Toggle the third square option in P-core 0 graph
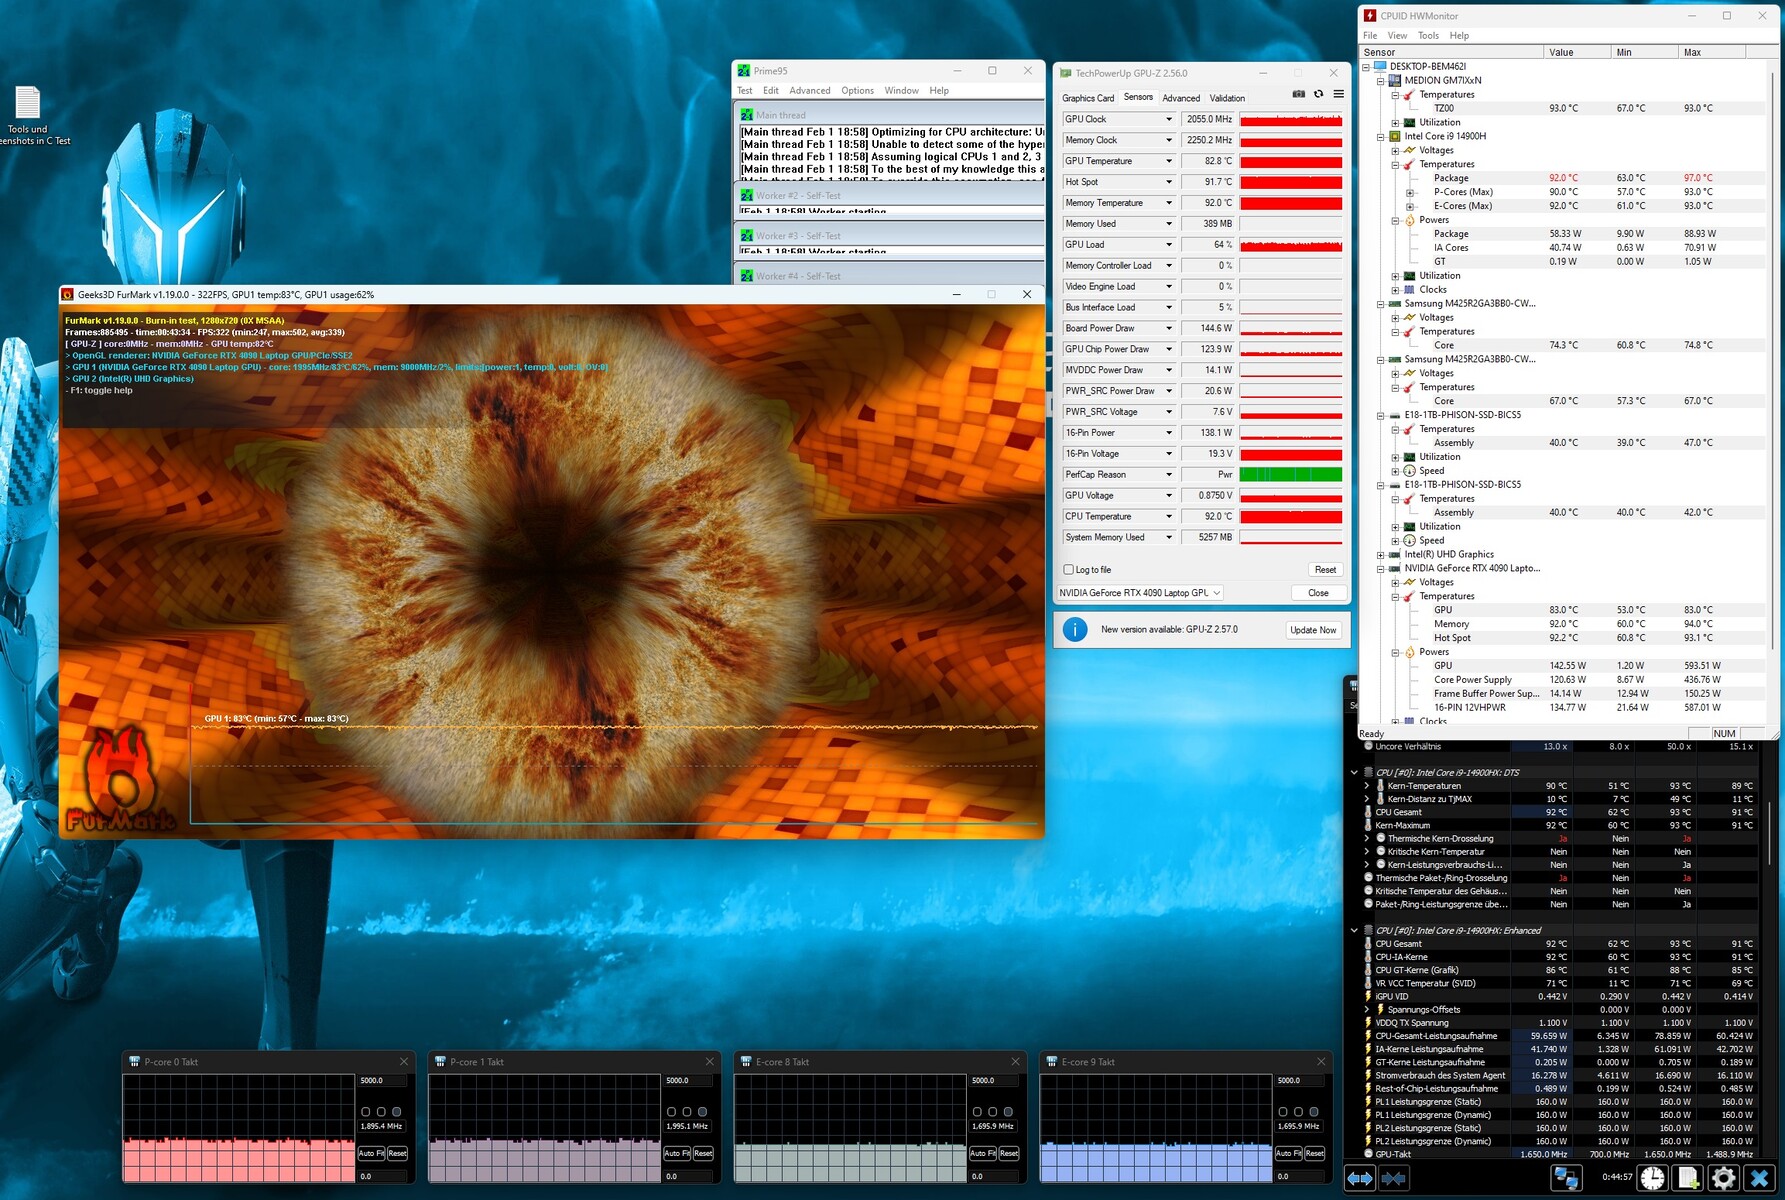The height and width of the screenshot is (1200, 1785). pyautogui.click(x=397, y=1112)
